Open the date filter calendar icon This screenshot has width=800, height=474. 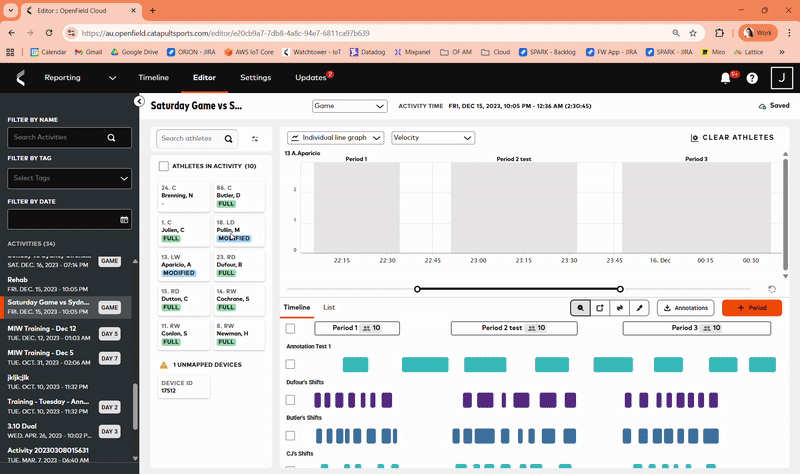[x=124, y=219]
